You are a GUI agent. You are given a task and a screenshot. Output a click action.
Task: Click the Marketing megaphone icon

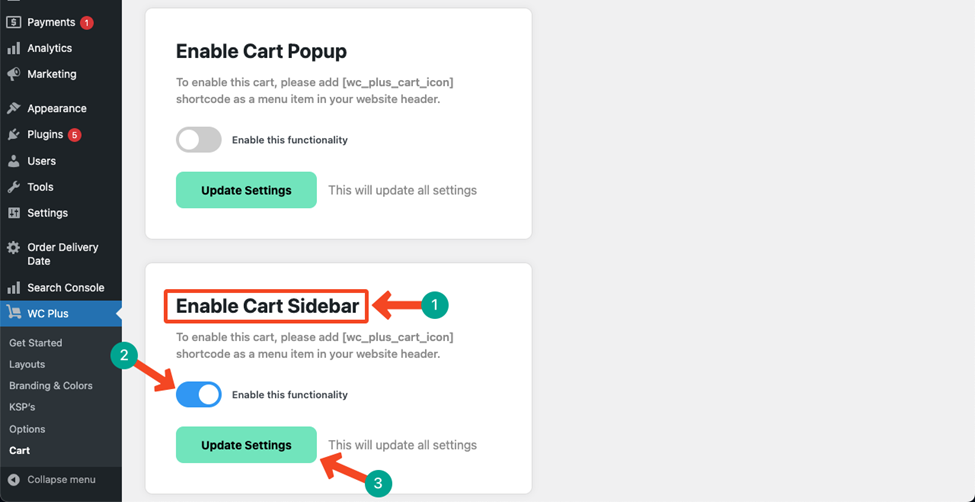coord(14,74)
